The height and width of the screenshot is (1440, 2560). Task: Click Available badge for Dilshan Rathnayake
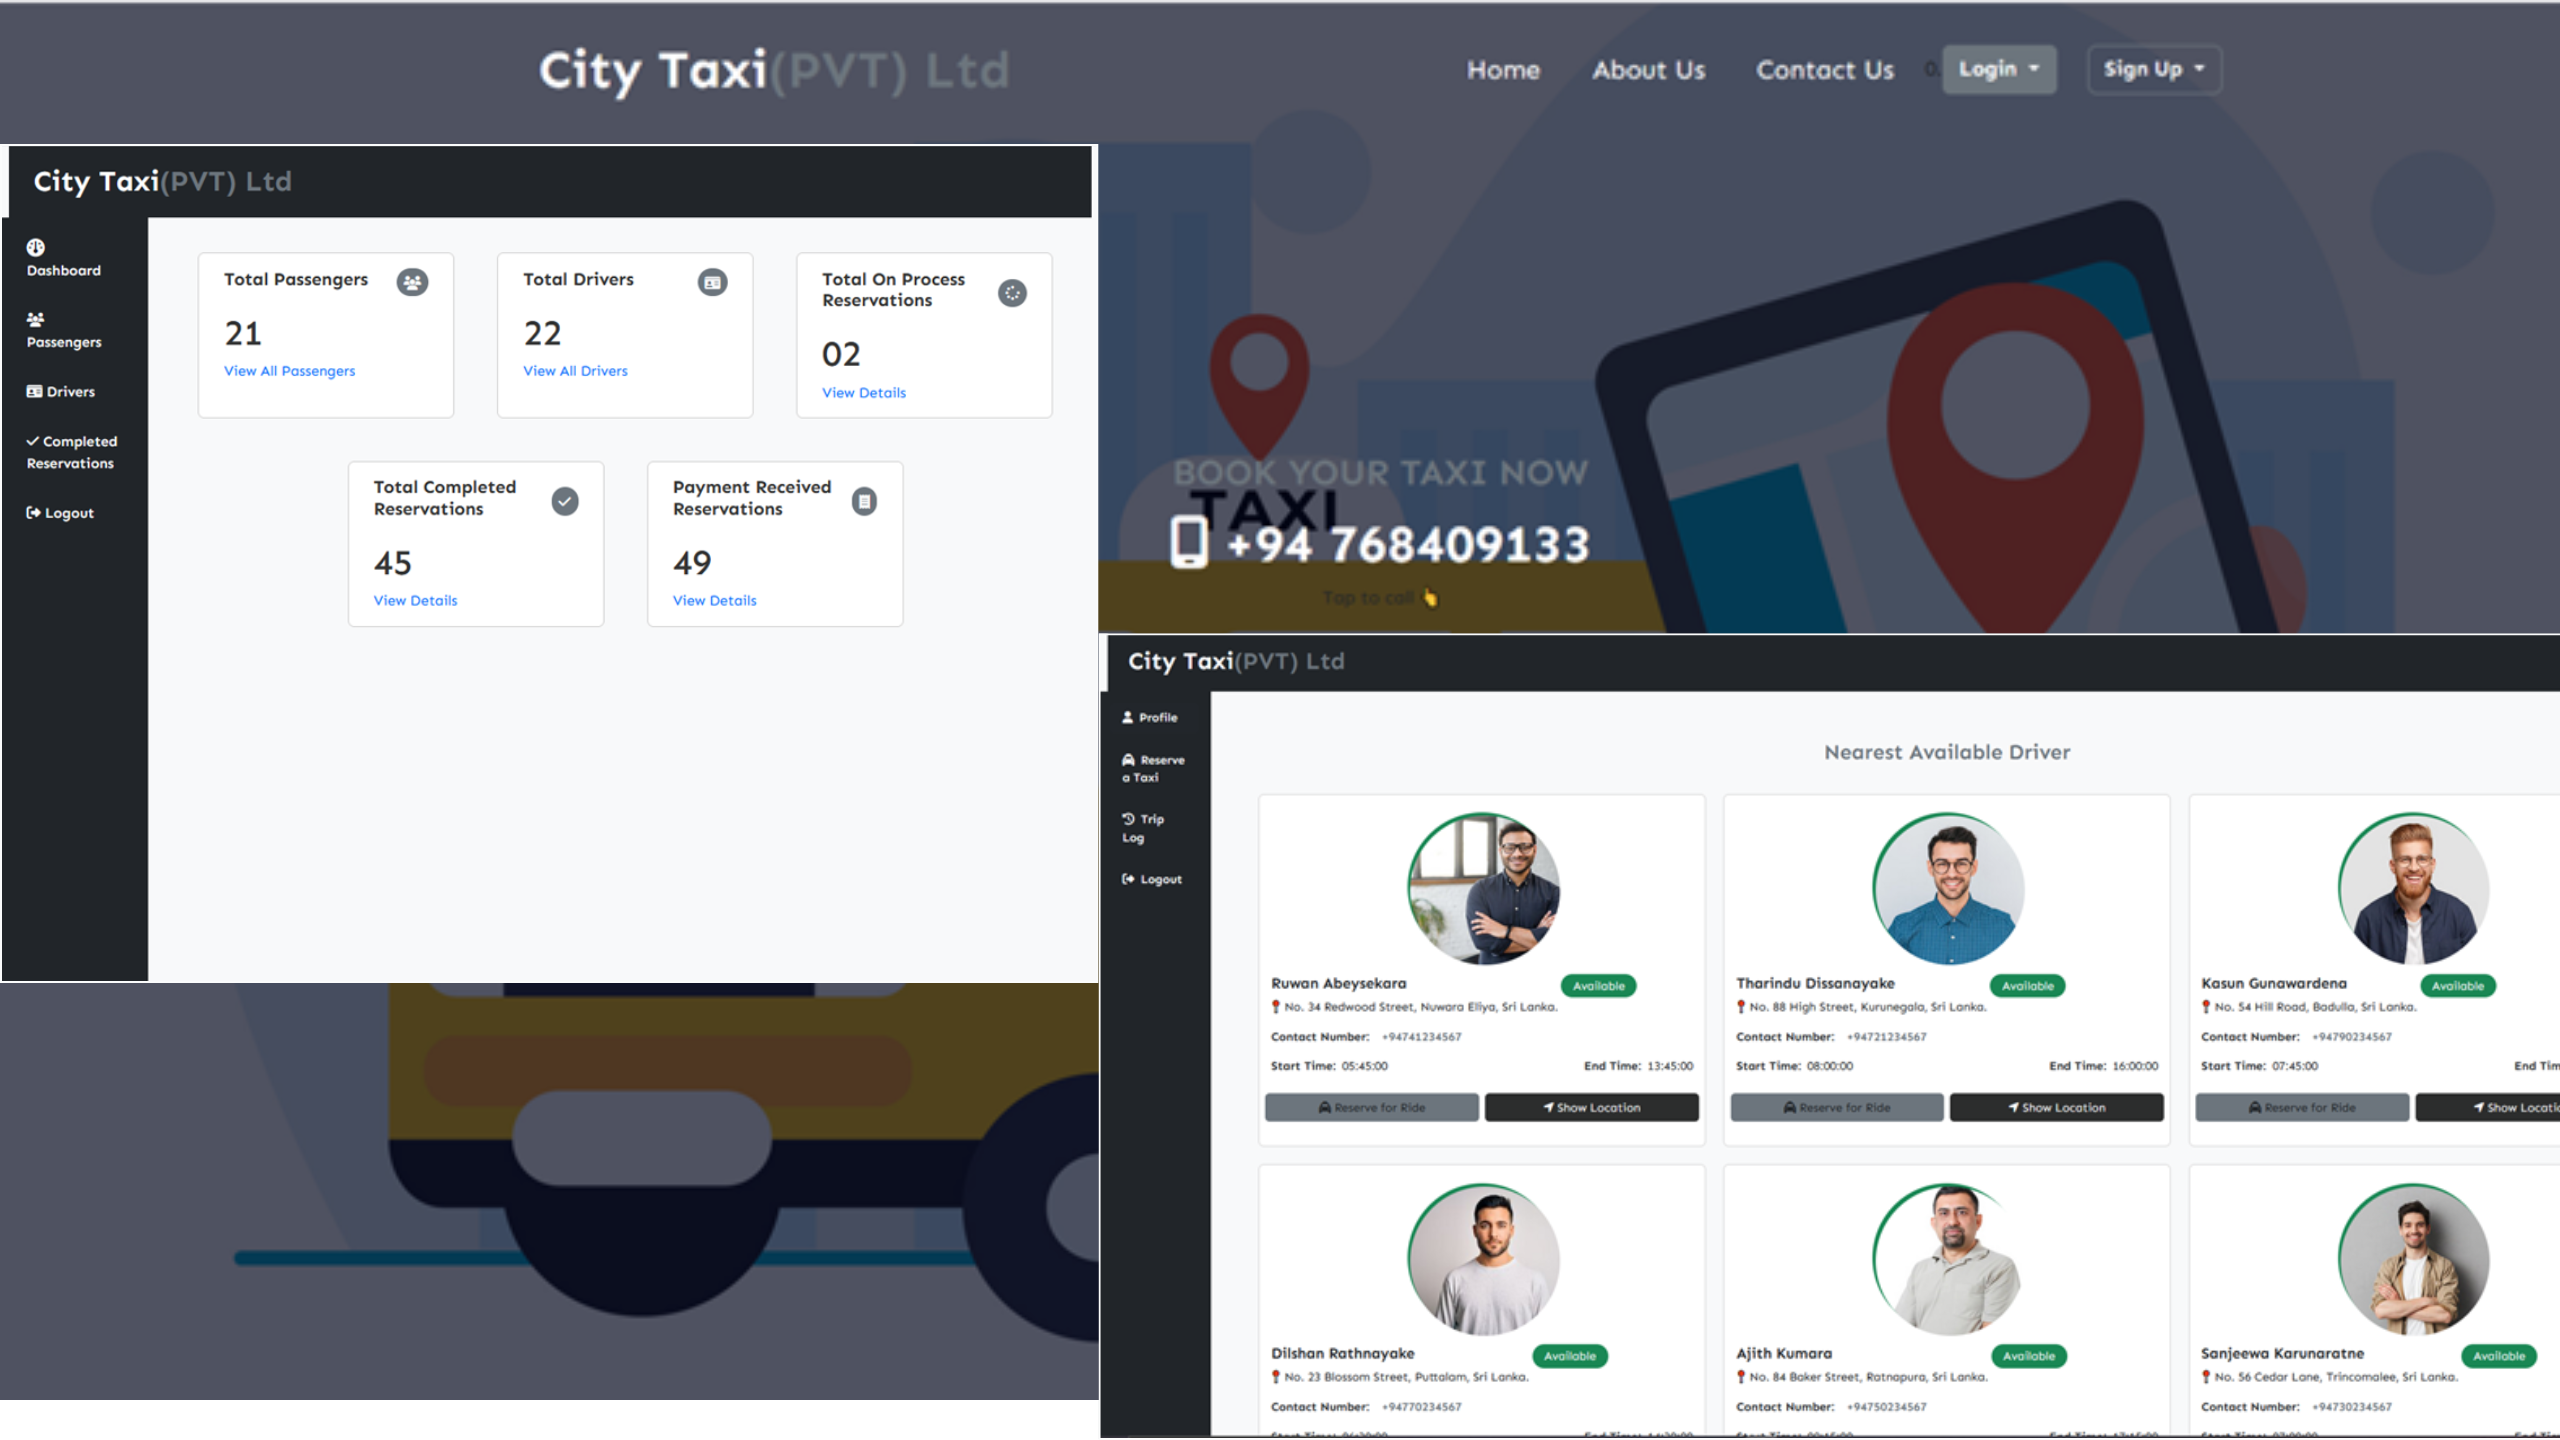1569,1356
